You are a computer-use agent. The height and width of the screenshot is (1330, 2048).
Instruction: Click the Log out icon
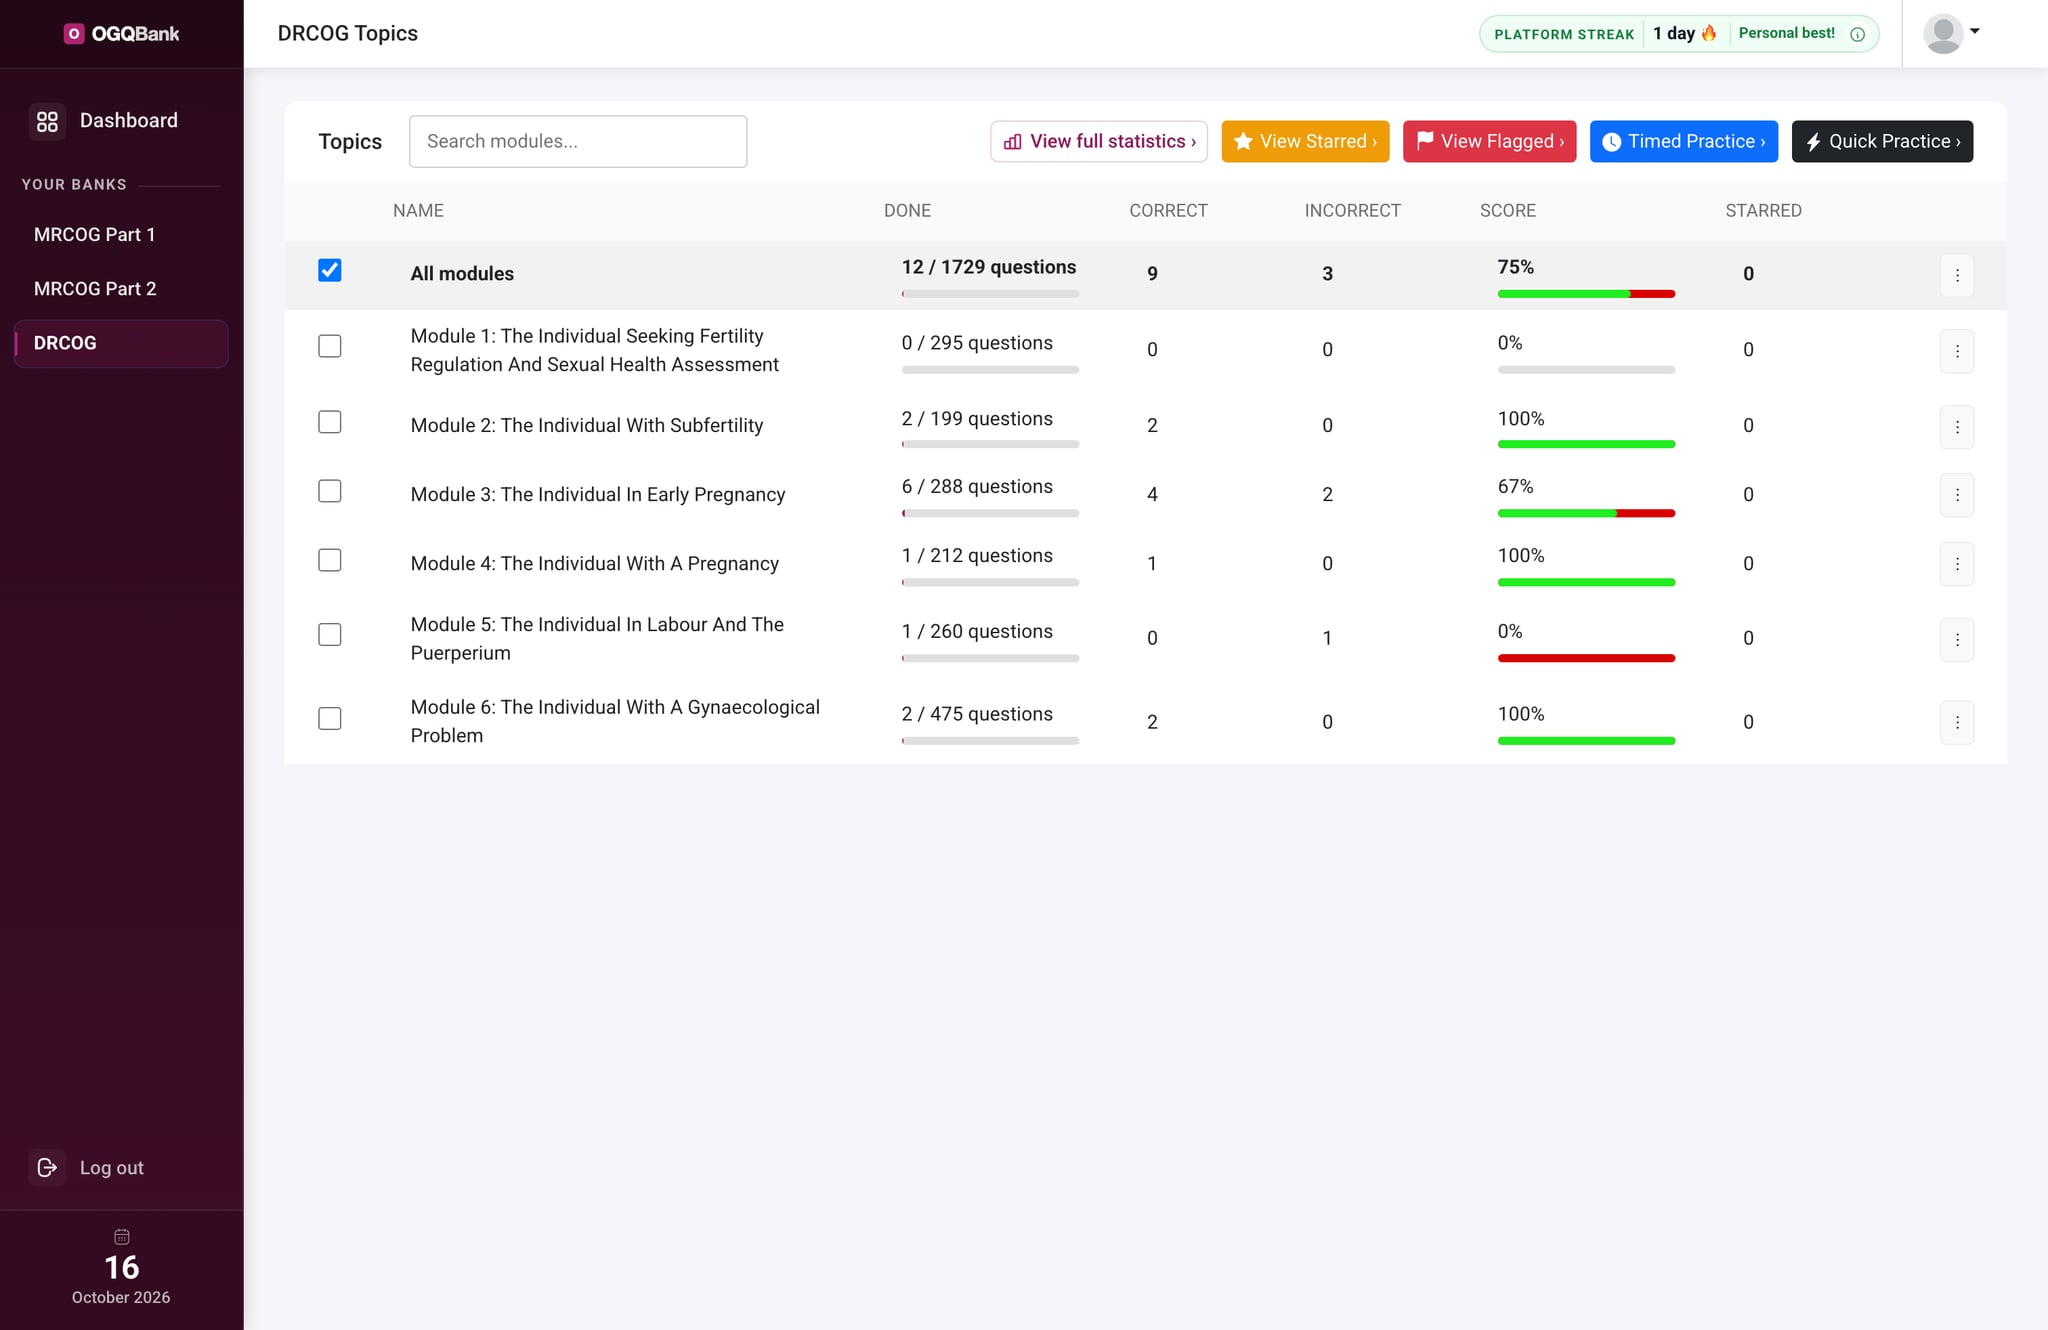pos(47,1167)
